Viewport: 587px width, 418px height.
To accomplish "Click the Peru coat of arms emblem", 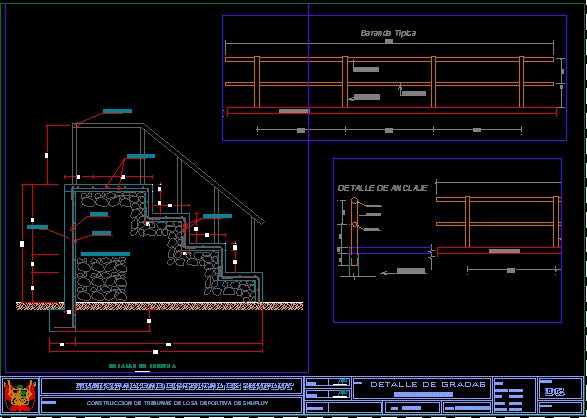I will click(20, 396).
